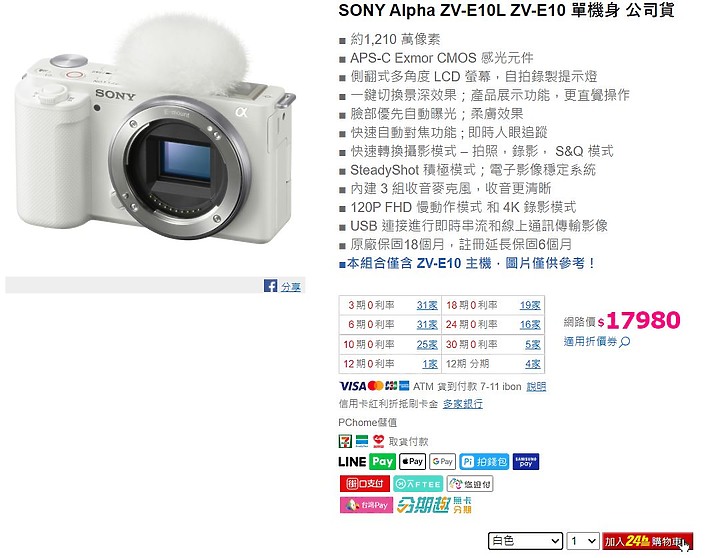Add item to 24h shopping cart
Viewport: 720px width, 558px height.
point(647,541)
